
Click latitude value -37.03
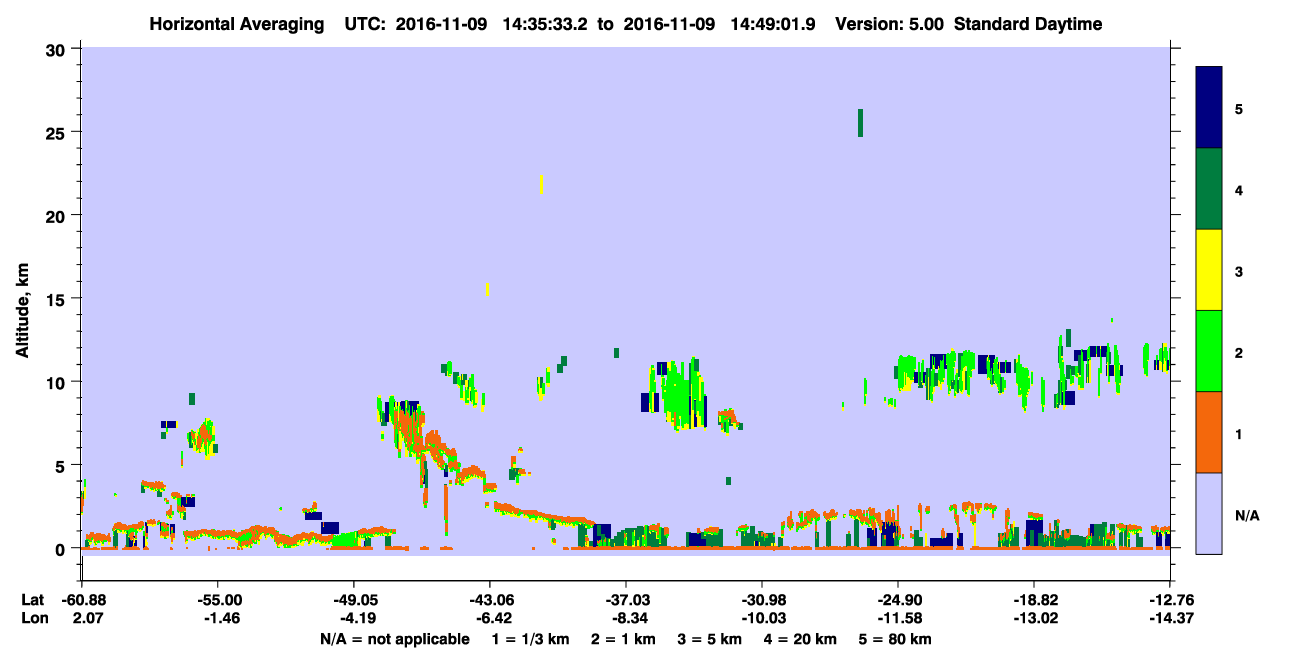[625, 600]
